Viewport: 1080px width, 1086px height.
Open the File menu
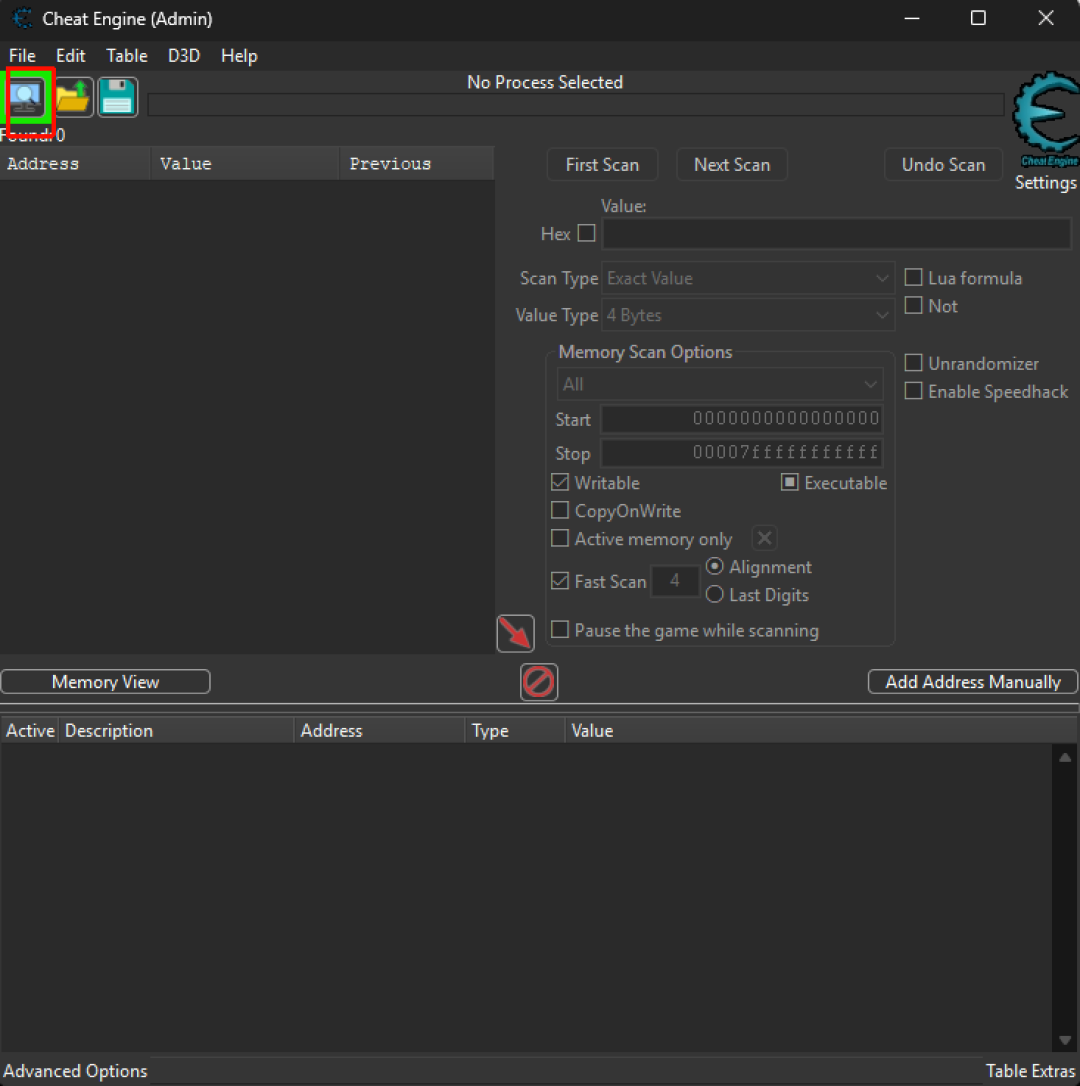click(22, 55)
